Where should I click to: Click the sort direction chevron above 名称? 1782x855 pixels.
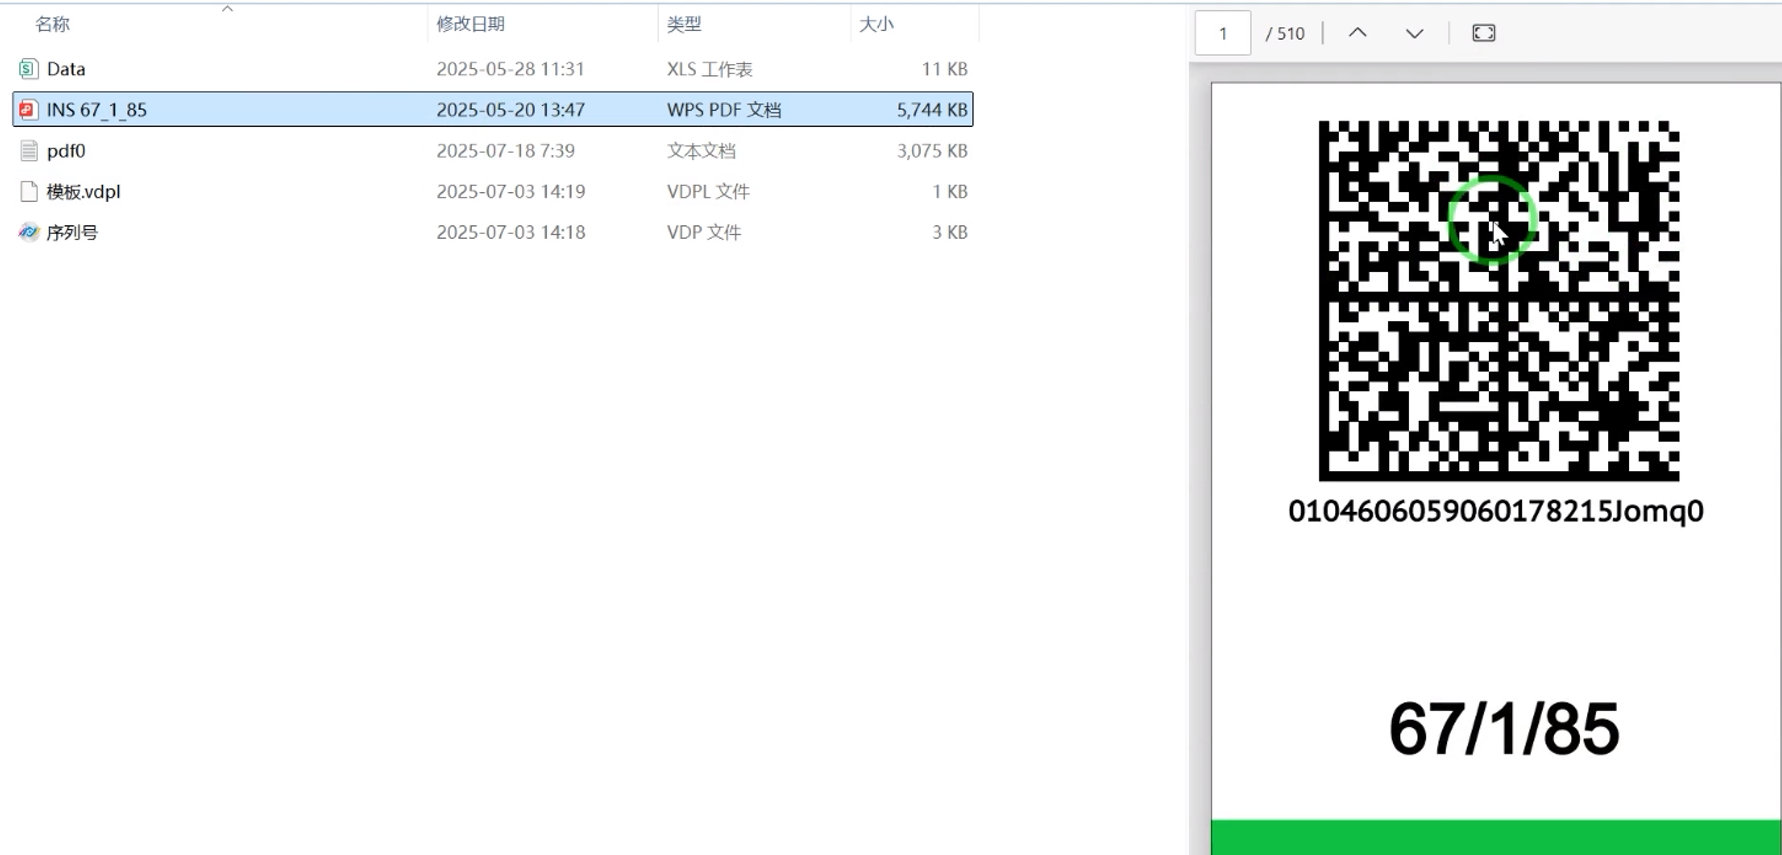pyautogui.click(x=227, y=9)
